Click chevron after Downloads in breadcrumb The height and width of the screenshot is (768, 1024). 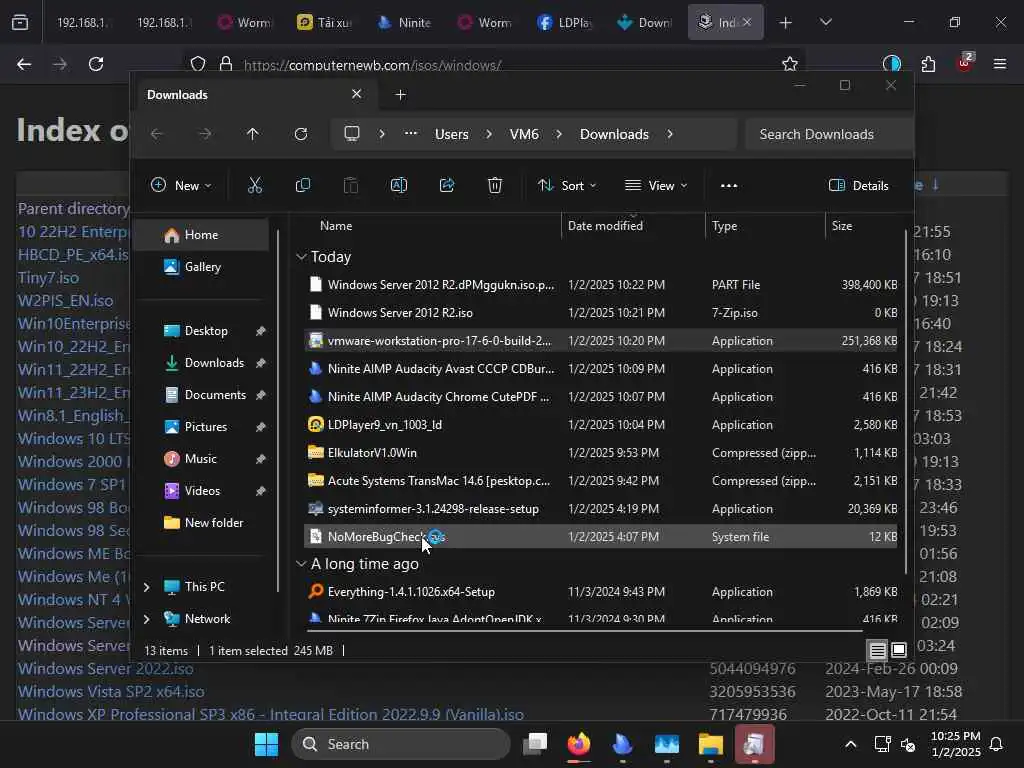tap(670, 134)
